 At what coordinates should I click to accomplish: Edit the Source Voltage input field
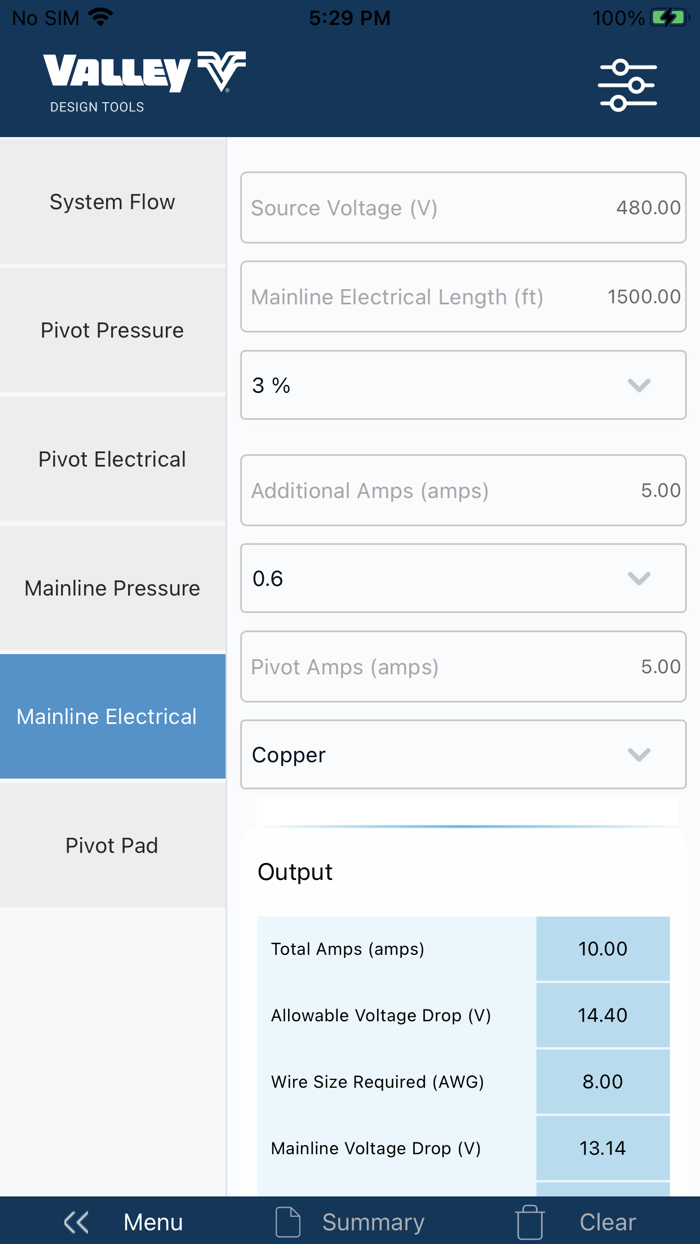[463, 208]
